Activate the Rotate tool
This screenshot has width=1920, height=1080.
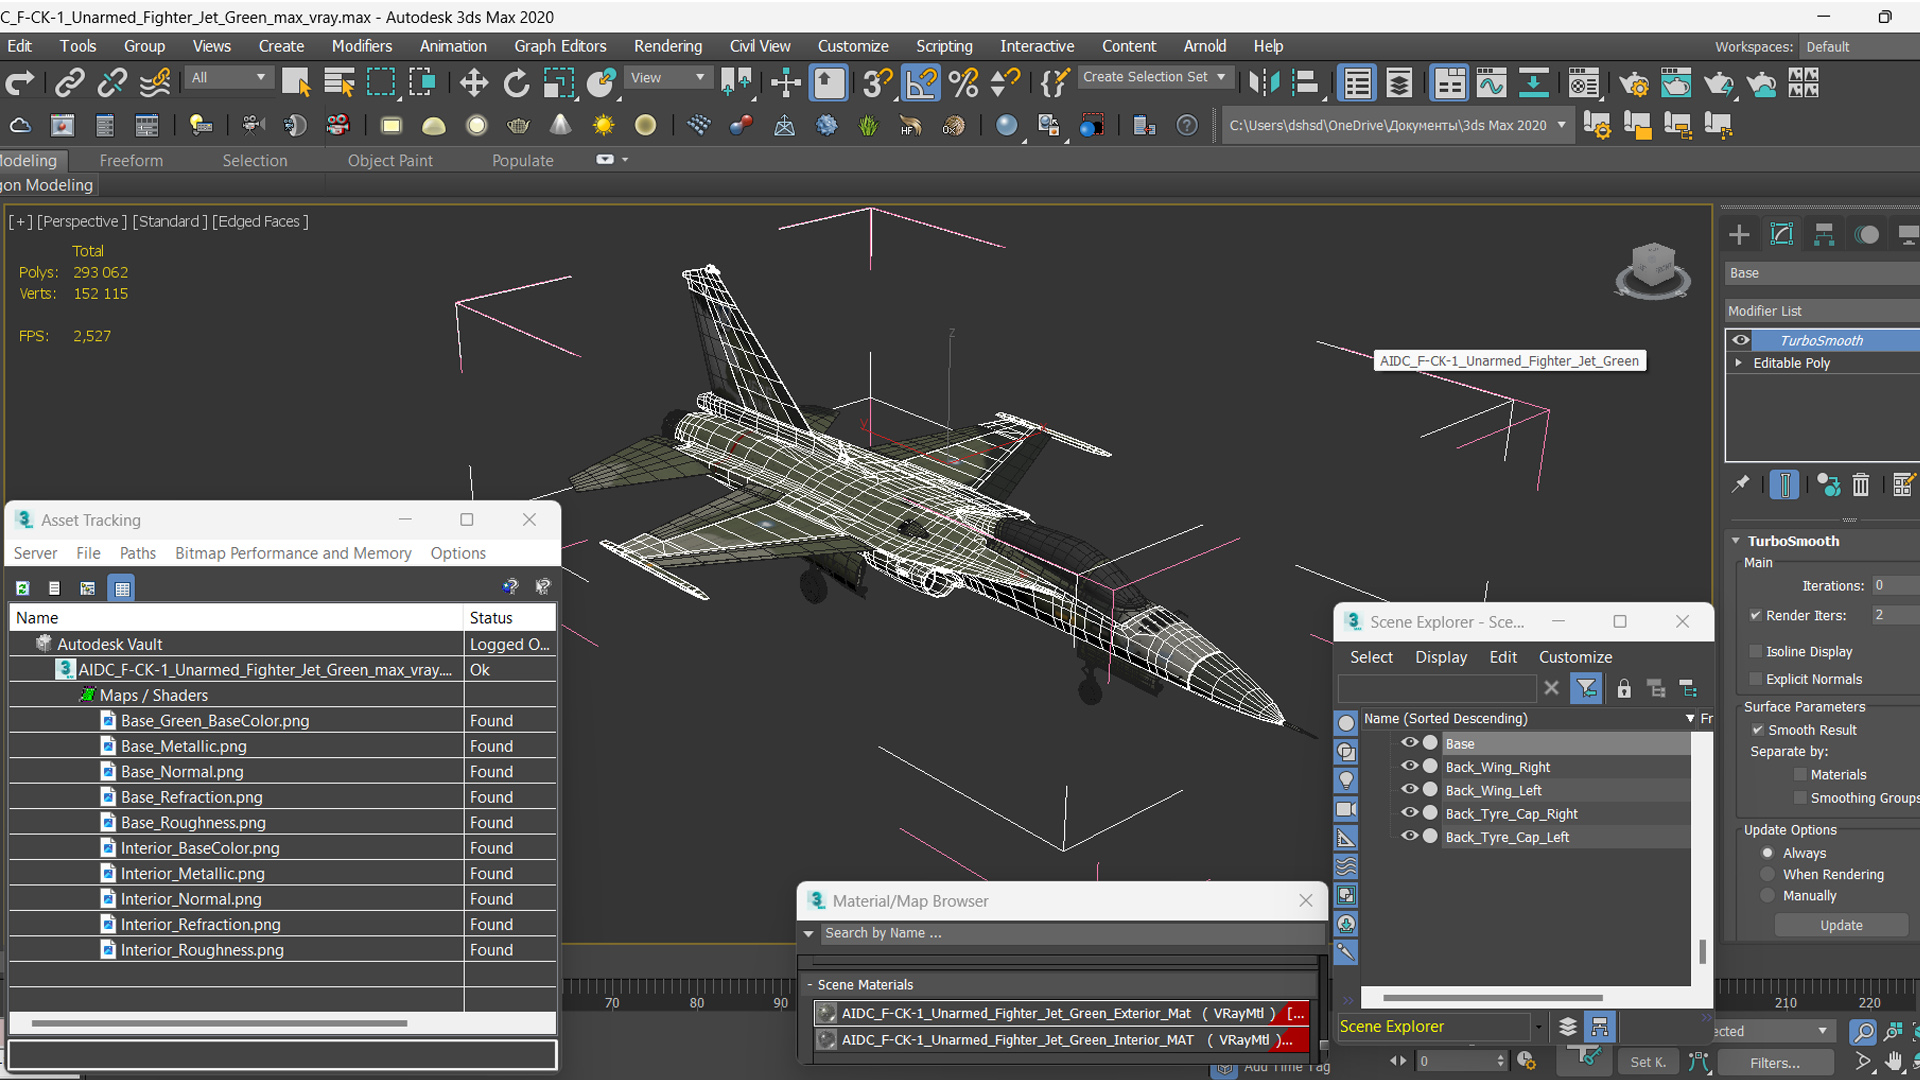[516, 83]
